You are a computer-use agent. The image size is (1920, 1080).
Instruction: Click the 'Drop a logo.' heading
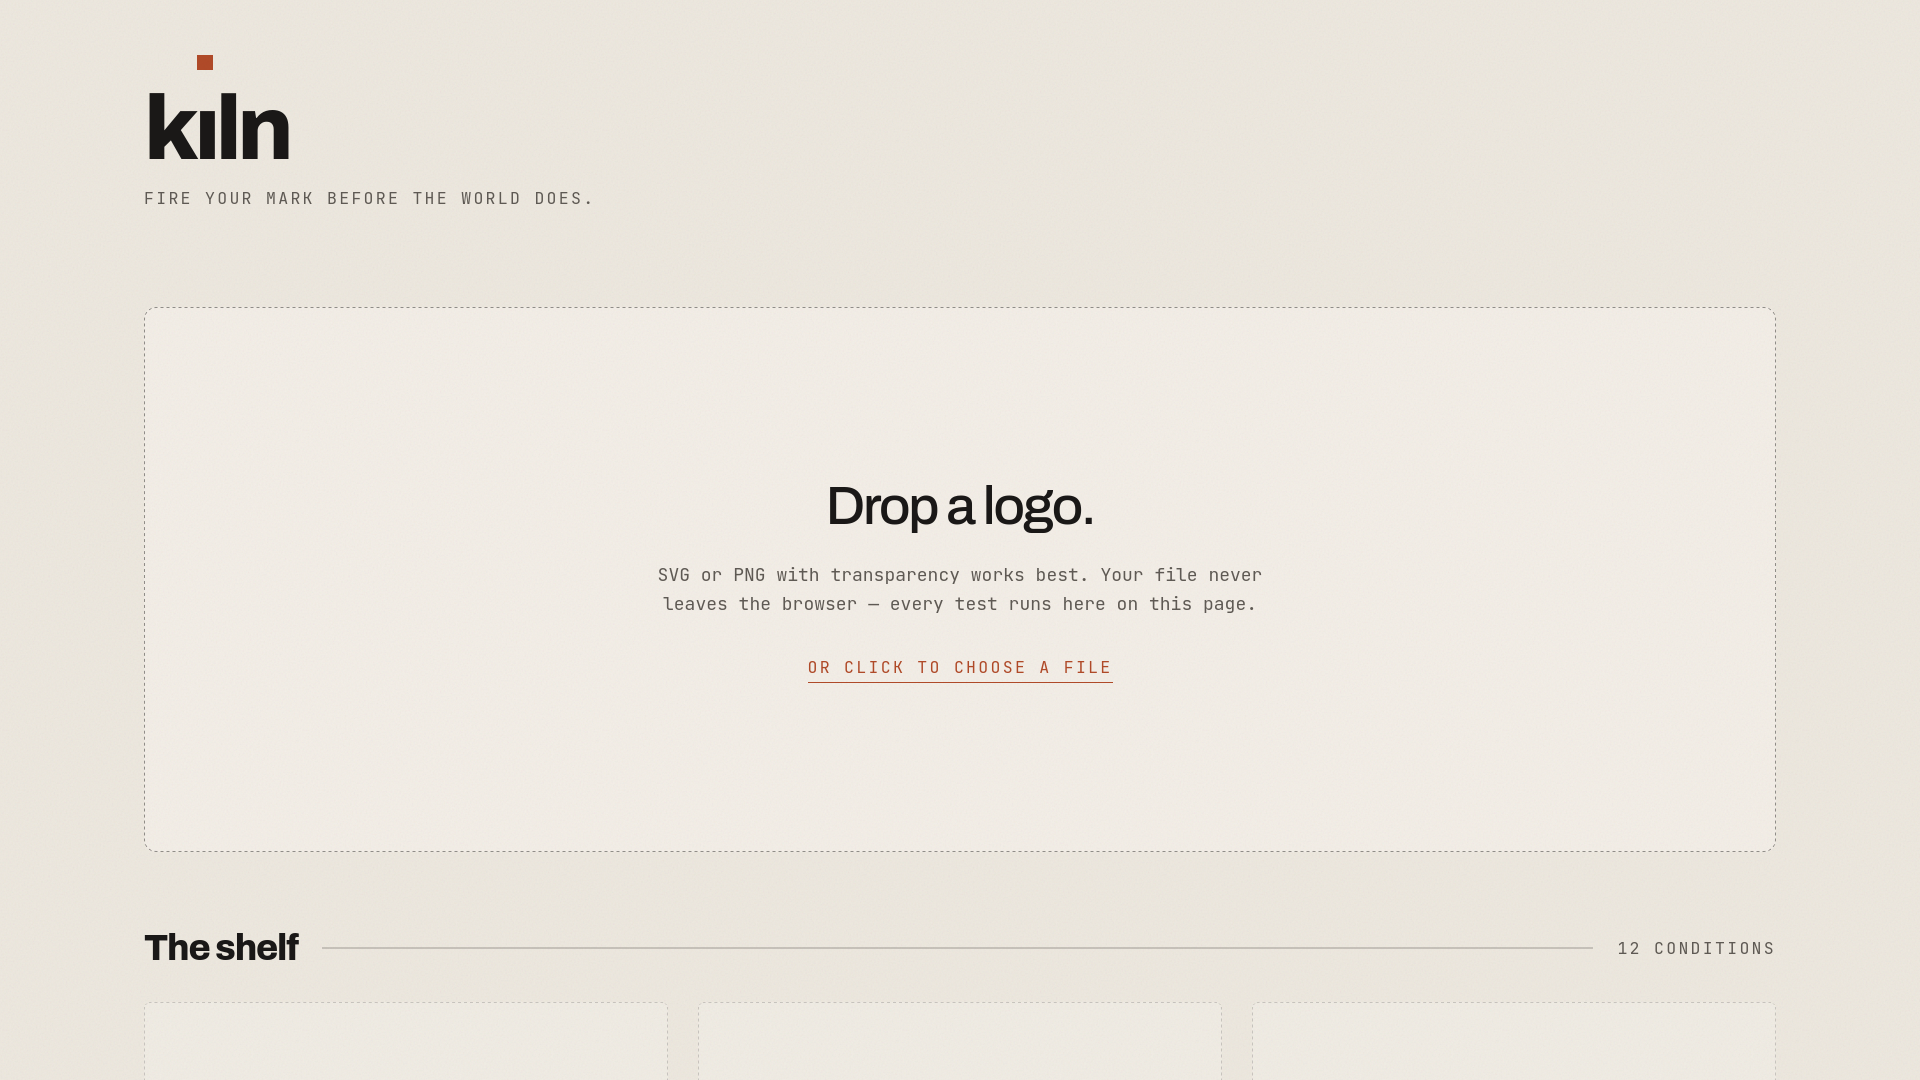tap(960, 506)
